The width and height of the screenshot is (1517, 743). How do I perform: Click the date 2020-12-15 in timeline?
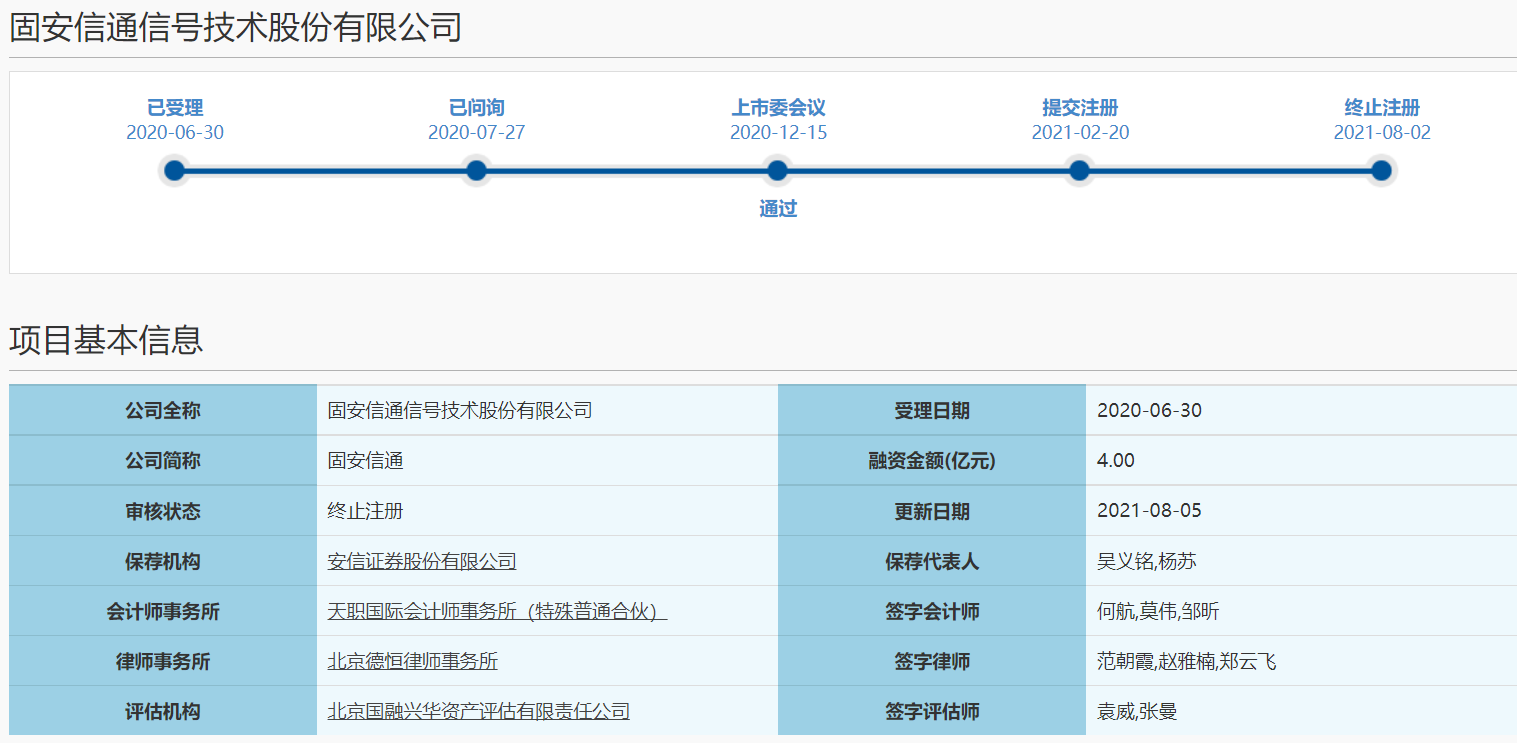778,133
